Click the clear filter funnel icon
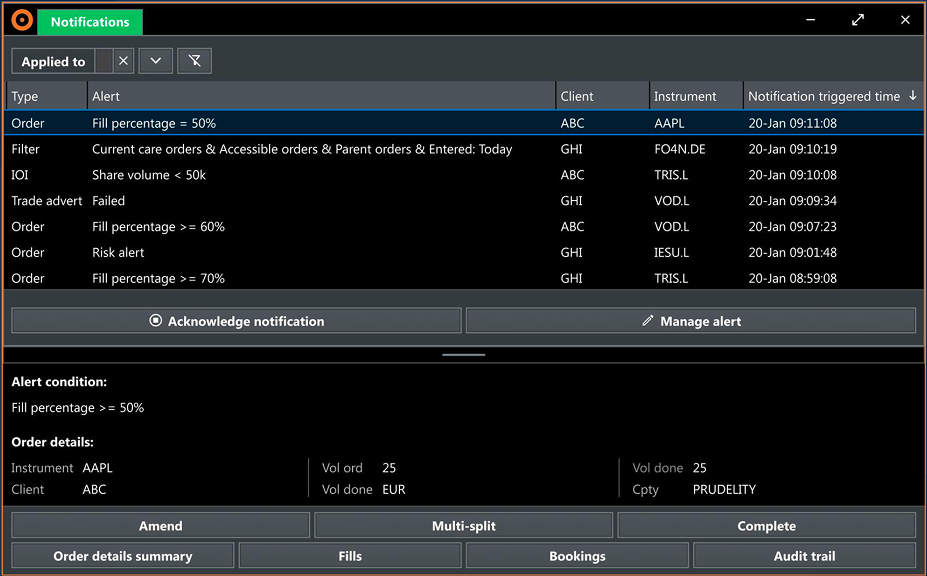The height and width of the screenshot is (576, 927). (194, 60)
